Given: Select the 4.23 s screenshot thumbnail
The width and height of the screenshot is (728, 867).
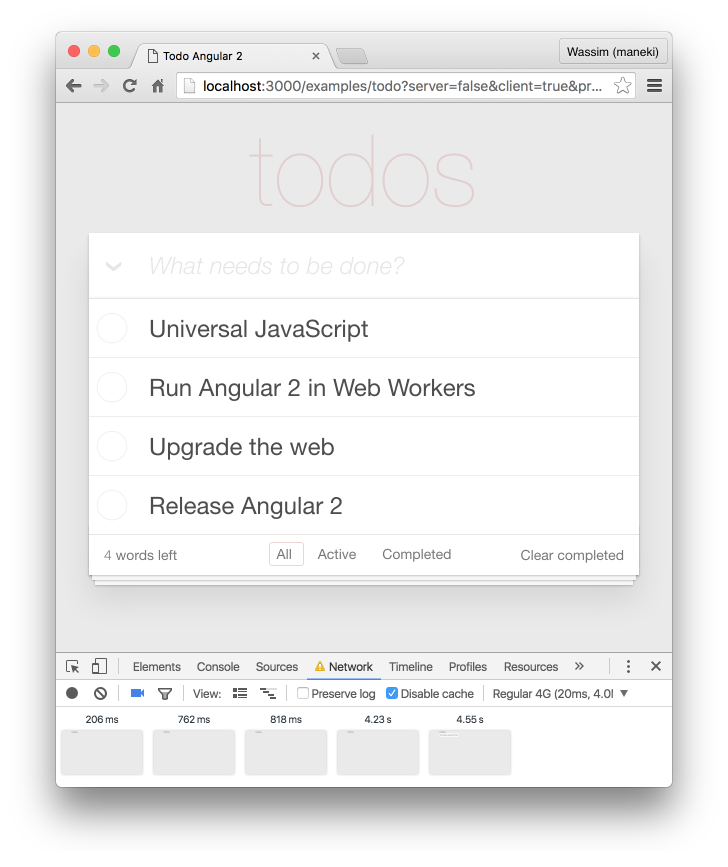Looking at the screenshot, I should (378, 751).
